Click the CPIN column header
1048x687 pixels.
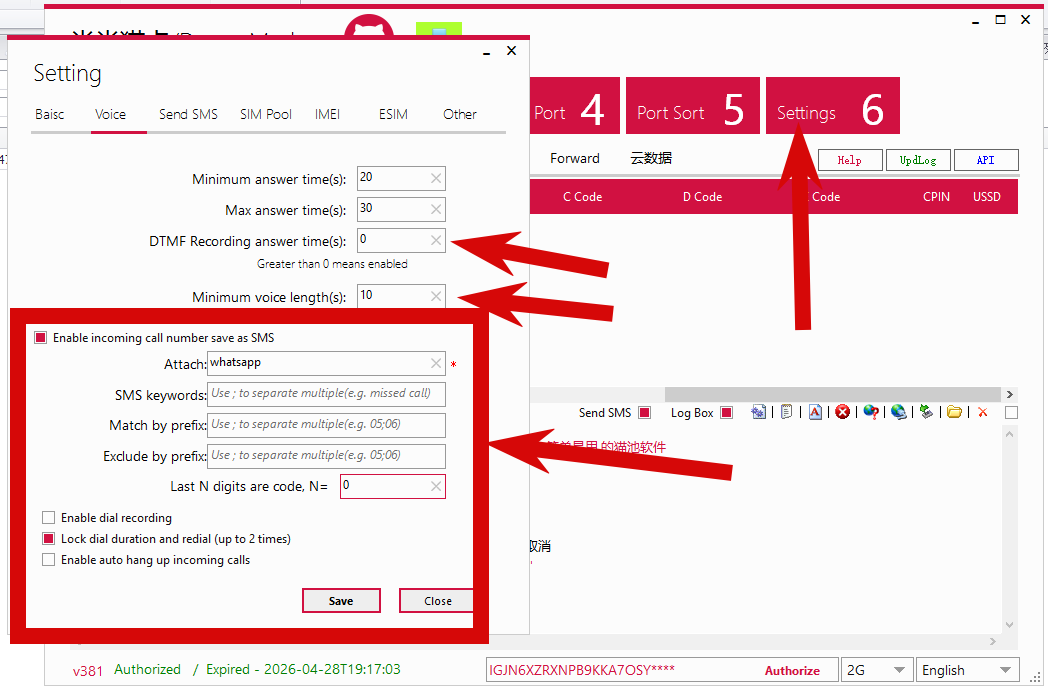[936, 196]
